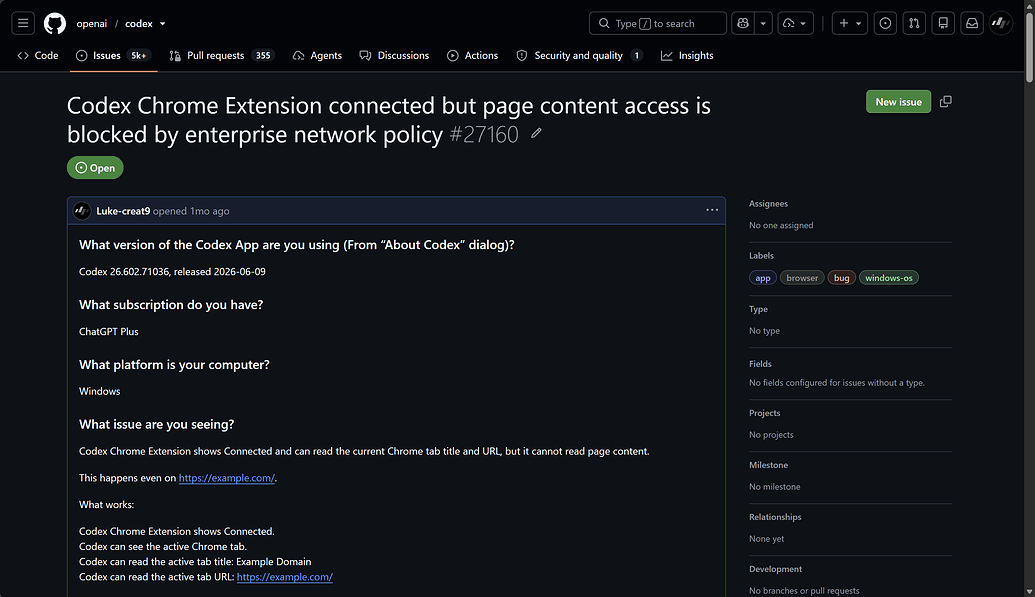1035x597 pixels.
Task: Click the green New issue button
Action: click(898, 102)
